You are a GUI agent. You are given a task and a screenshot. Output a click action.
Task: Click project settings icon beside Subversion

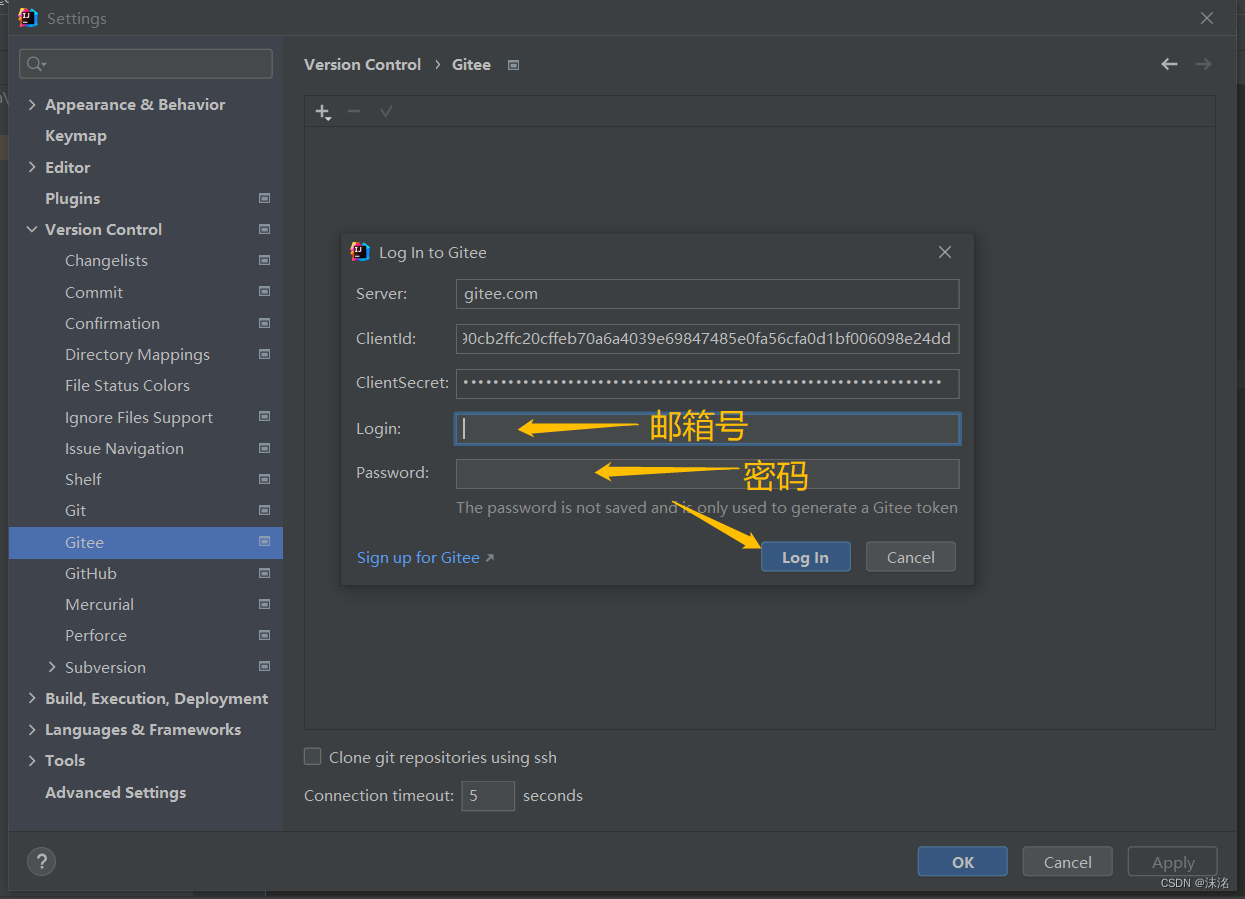[x=264, y=667]
